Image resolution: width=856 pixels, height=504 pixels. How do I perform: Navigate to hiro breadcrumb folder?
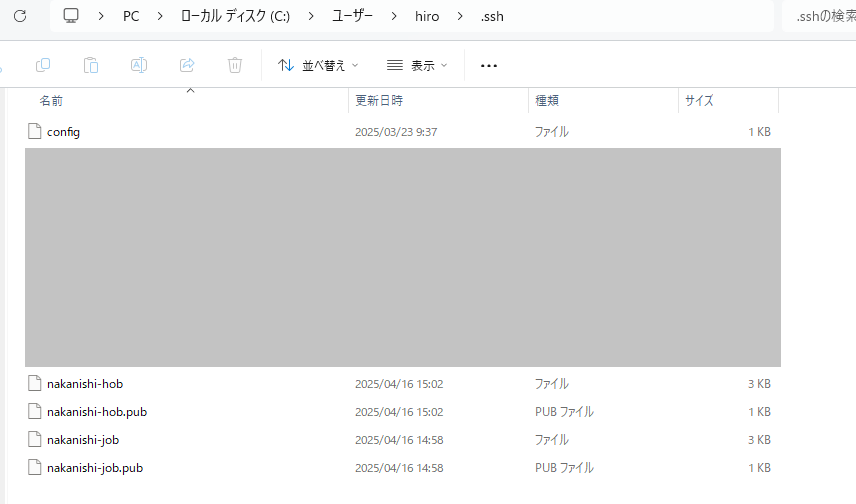tap(427, 16)
